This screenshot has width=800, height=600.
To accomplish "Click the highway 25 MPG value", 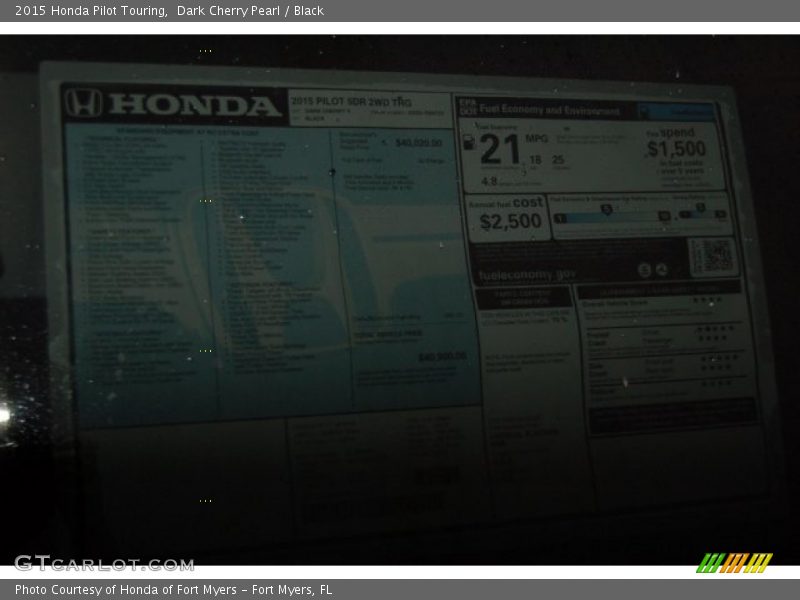I will pyautogui.click(x=558, y=160).
